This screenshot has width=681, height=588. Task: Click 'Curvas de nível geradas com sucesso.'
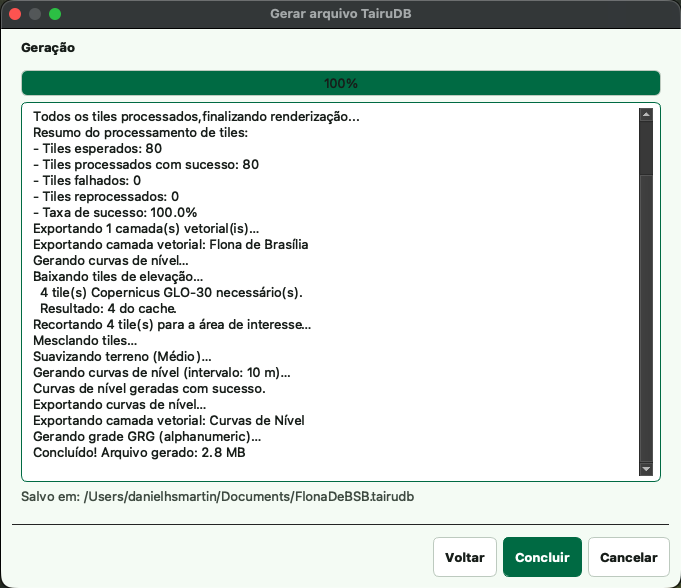149,389
